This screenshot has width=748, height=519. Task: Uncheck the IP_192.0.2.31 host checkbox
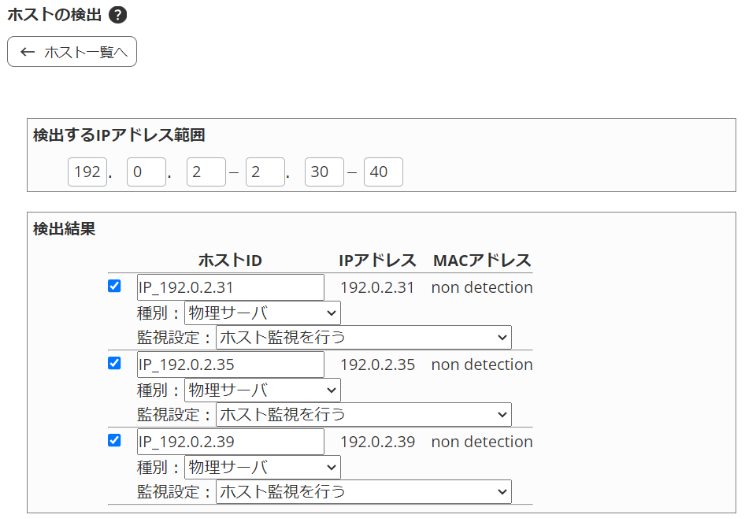click(114, 286)
